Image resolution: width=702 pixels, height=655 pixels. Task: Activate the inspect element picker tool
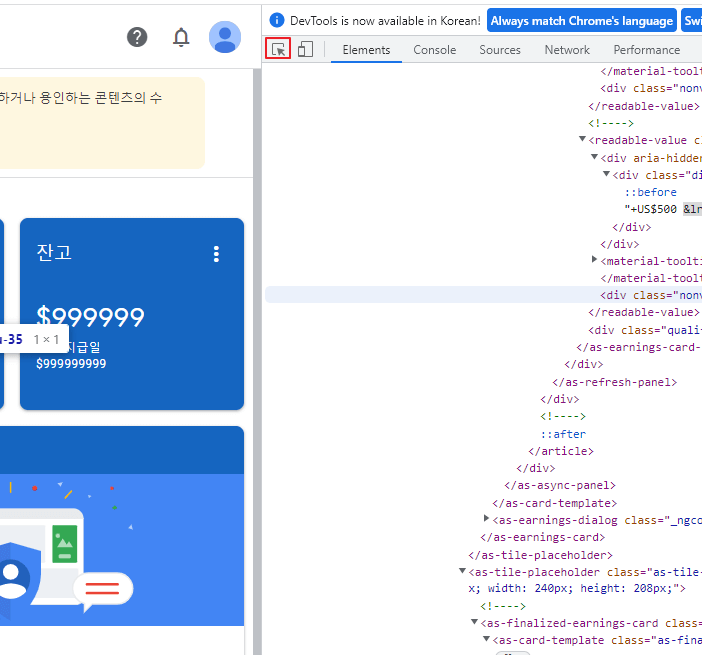click(278, 49)
